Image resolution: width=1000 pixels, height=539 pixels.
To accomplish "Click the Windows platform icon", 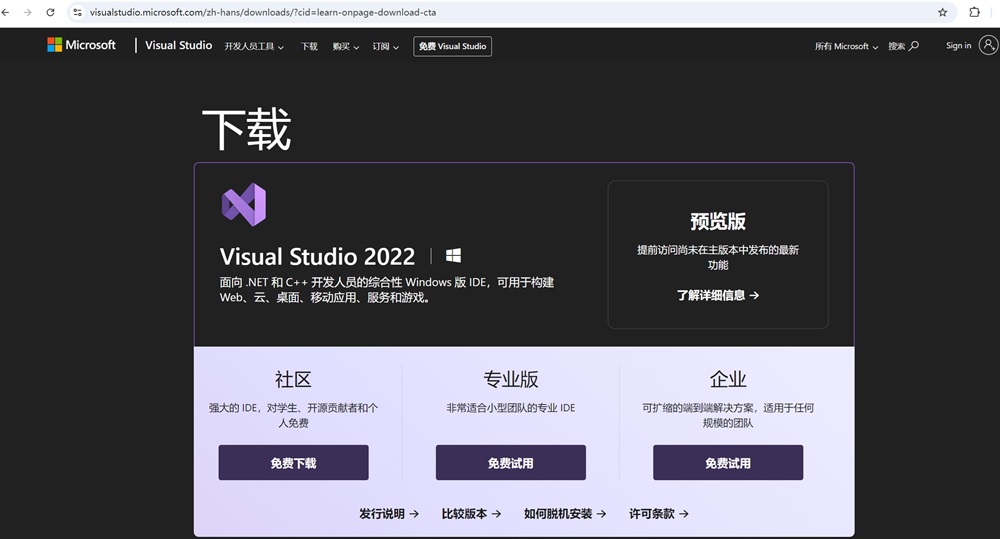I will (x=453, y=256).
